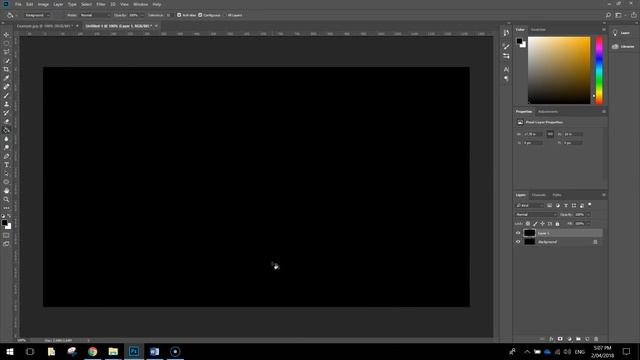Viewport: 640px width, 360px height.
Task: Toggle lock position icon
Action: (x=542, y=224)
